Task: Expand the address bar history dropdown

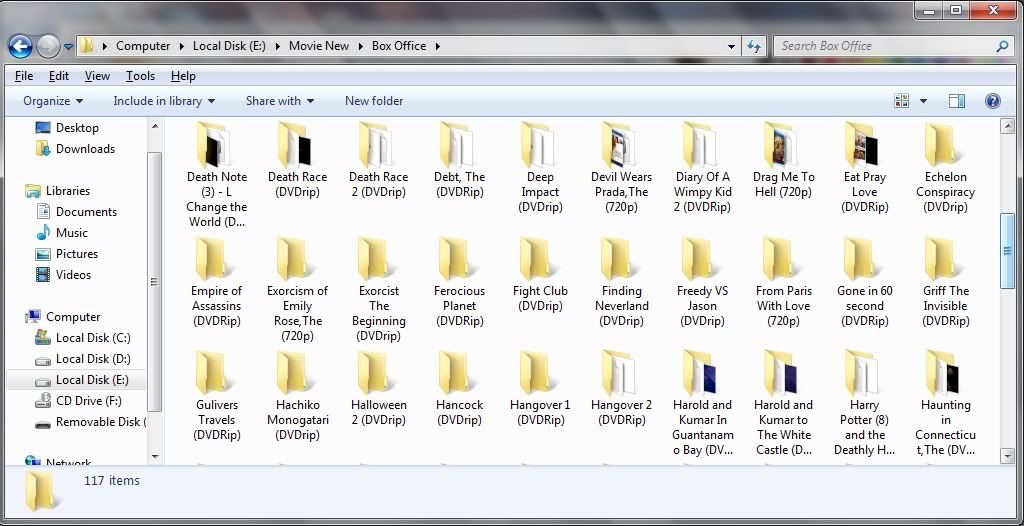Action: [x=731, y=46]
